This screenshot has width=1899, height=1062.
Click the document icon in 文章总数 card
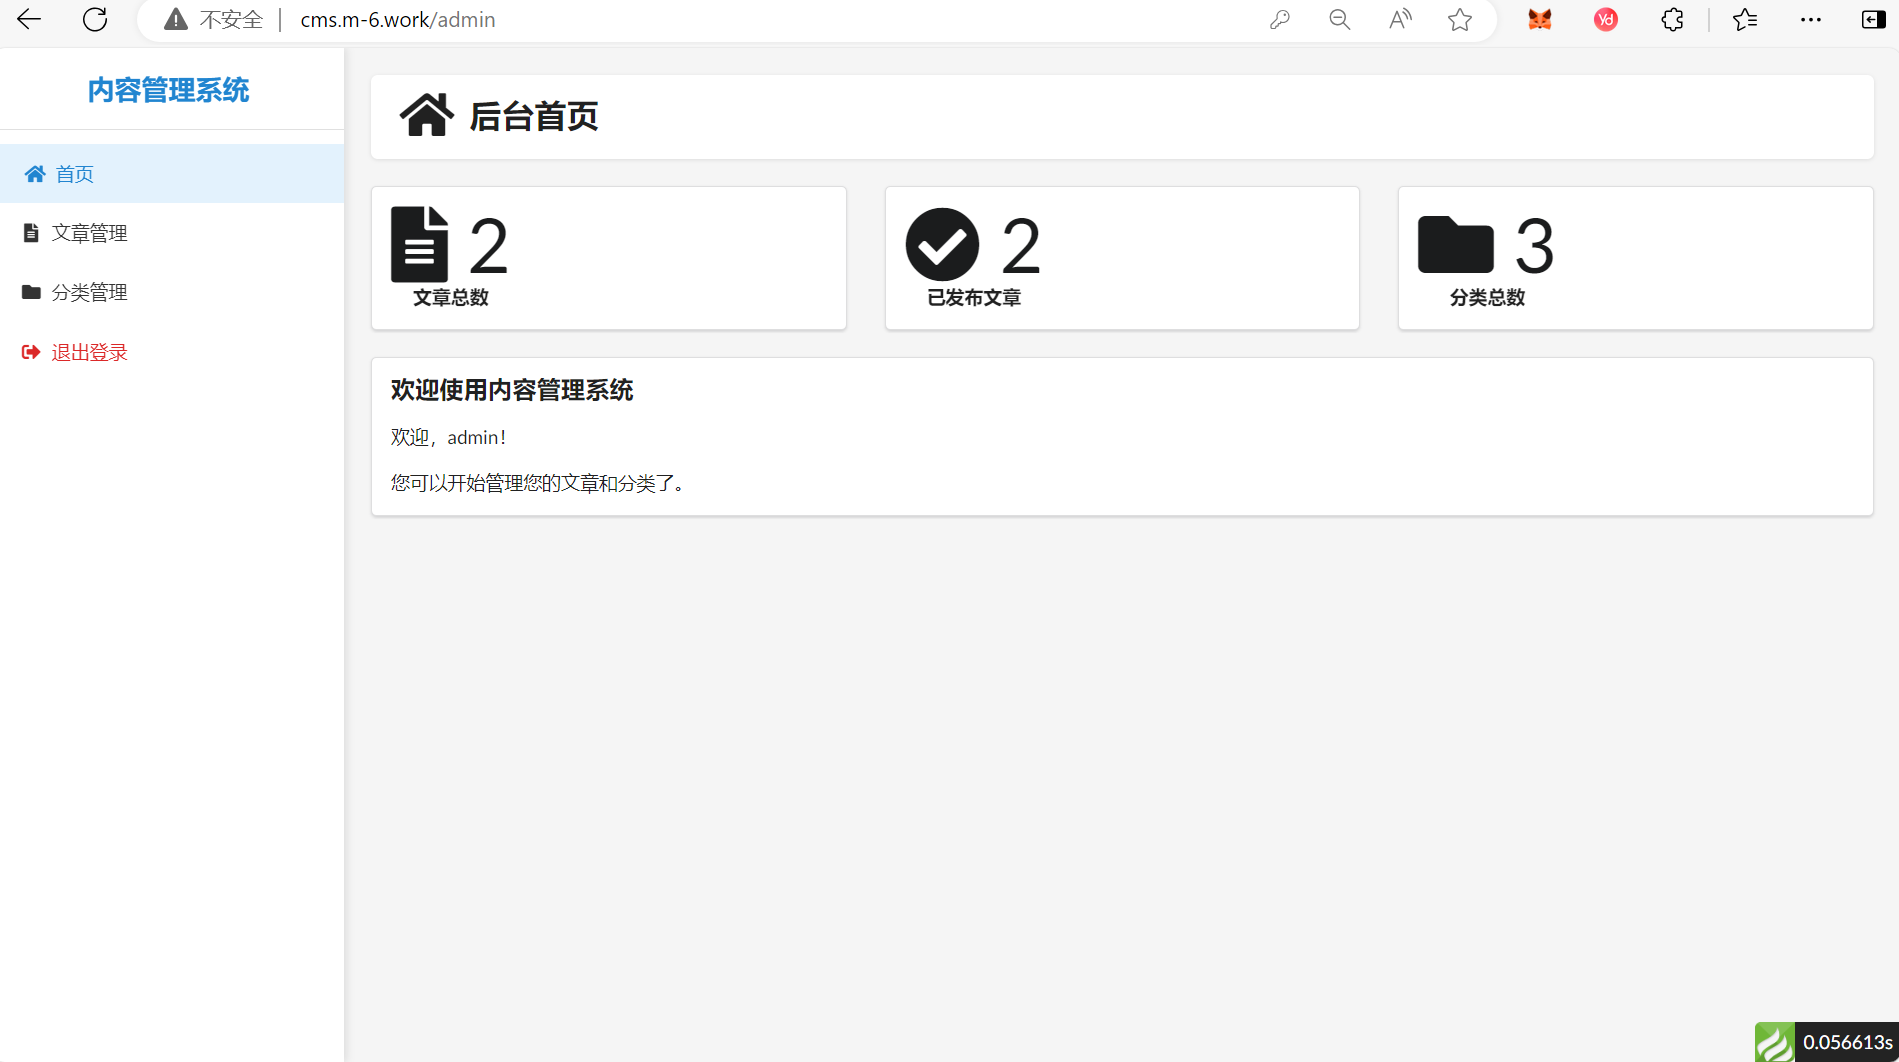tap(419, 245)
